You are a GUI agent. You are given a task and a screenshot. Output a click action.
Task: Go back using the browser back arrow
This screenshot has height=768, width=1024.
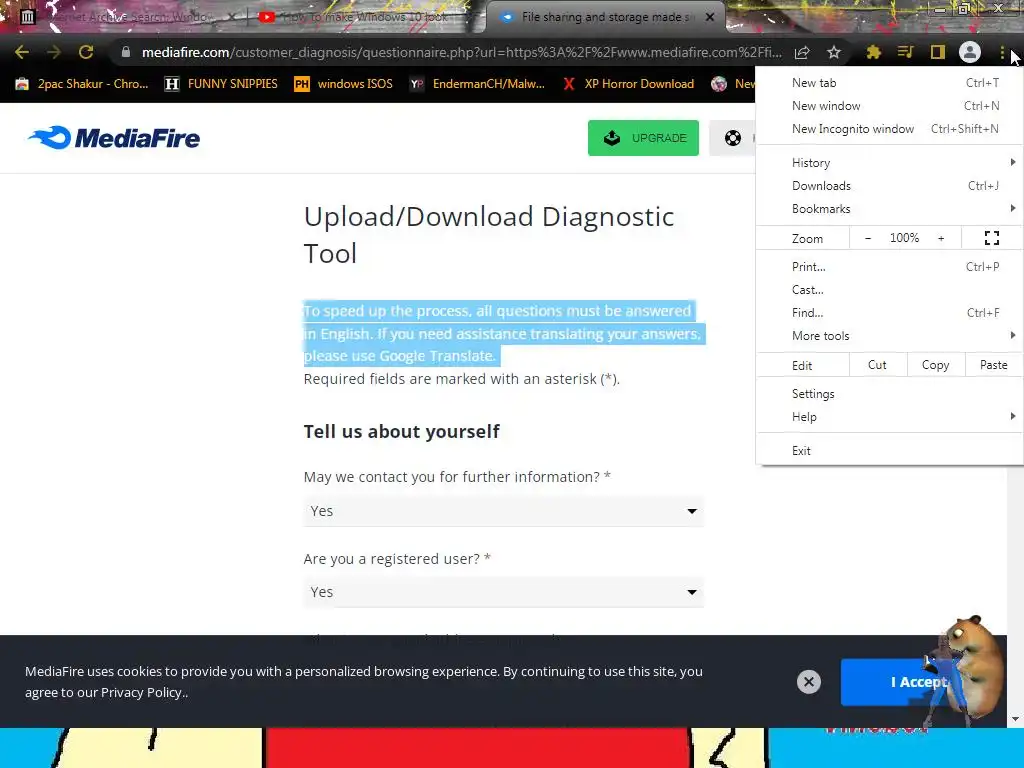pos(22,52)
